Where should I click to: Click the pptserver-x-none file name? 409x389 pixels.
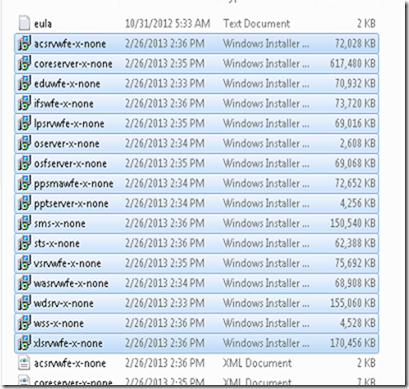tap(71, 204)
